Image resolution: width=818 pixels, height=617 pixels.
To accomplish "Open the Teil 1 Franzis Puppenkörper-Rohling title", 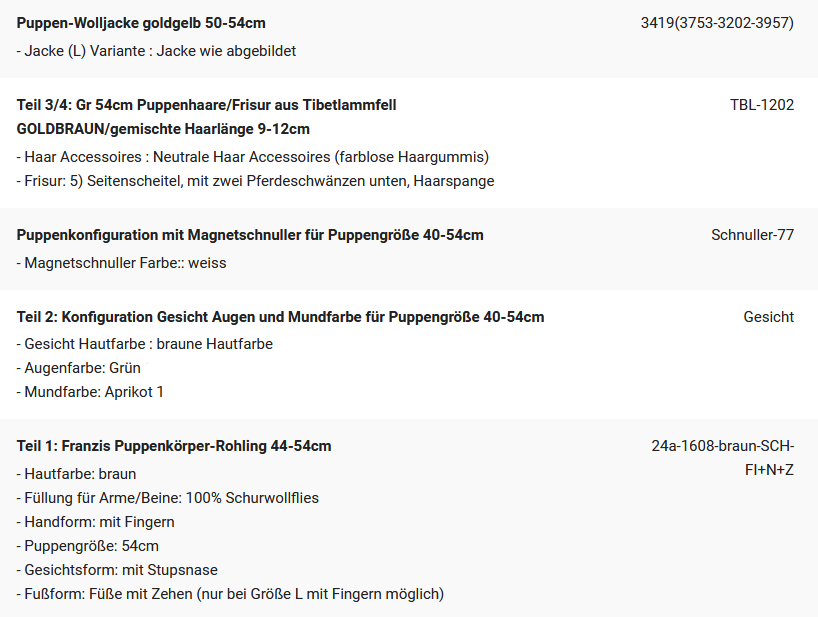I will (174, 446).
